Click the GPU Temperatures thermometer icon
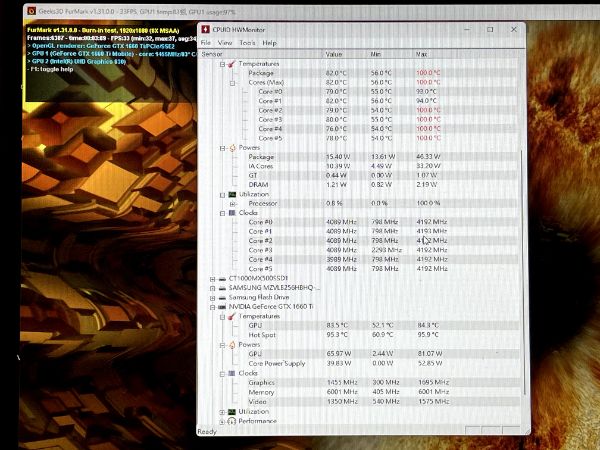This screenshot has width=600, height=450. [232, 316]
